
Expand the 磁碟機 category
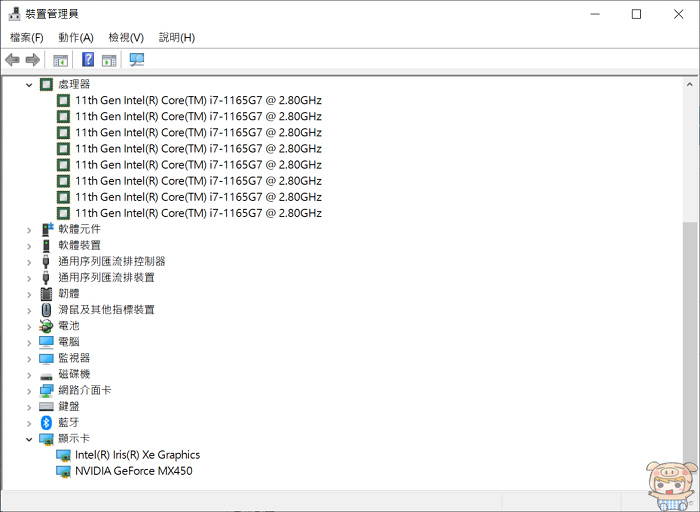pyautogui.click(x=29, y=375)
